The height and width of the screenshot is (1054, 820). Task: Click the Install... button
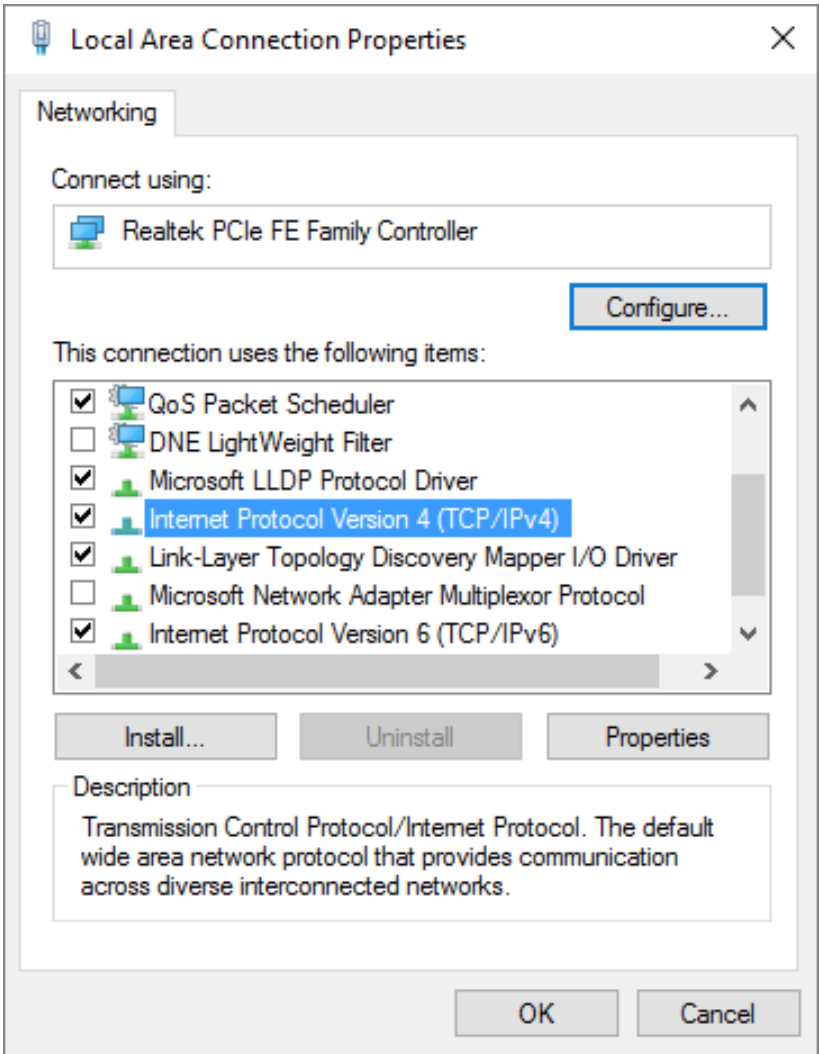click(x=165, y=737)
